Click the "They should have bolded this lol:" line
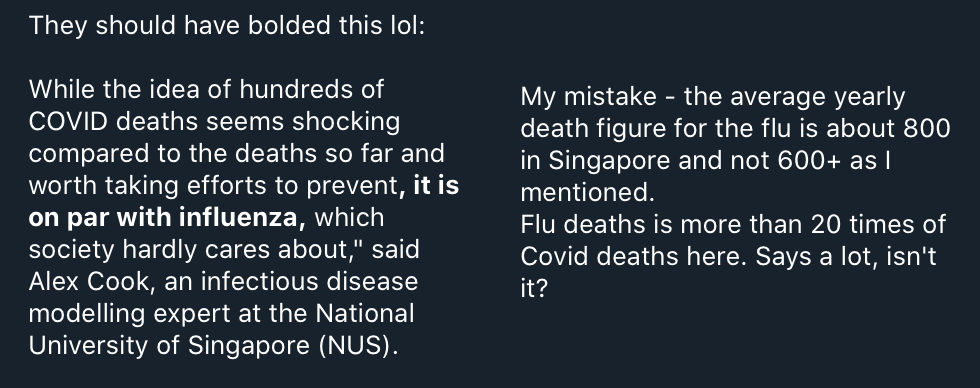The image size is (980, 388). coord(227,26)
